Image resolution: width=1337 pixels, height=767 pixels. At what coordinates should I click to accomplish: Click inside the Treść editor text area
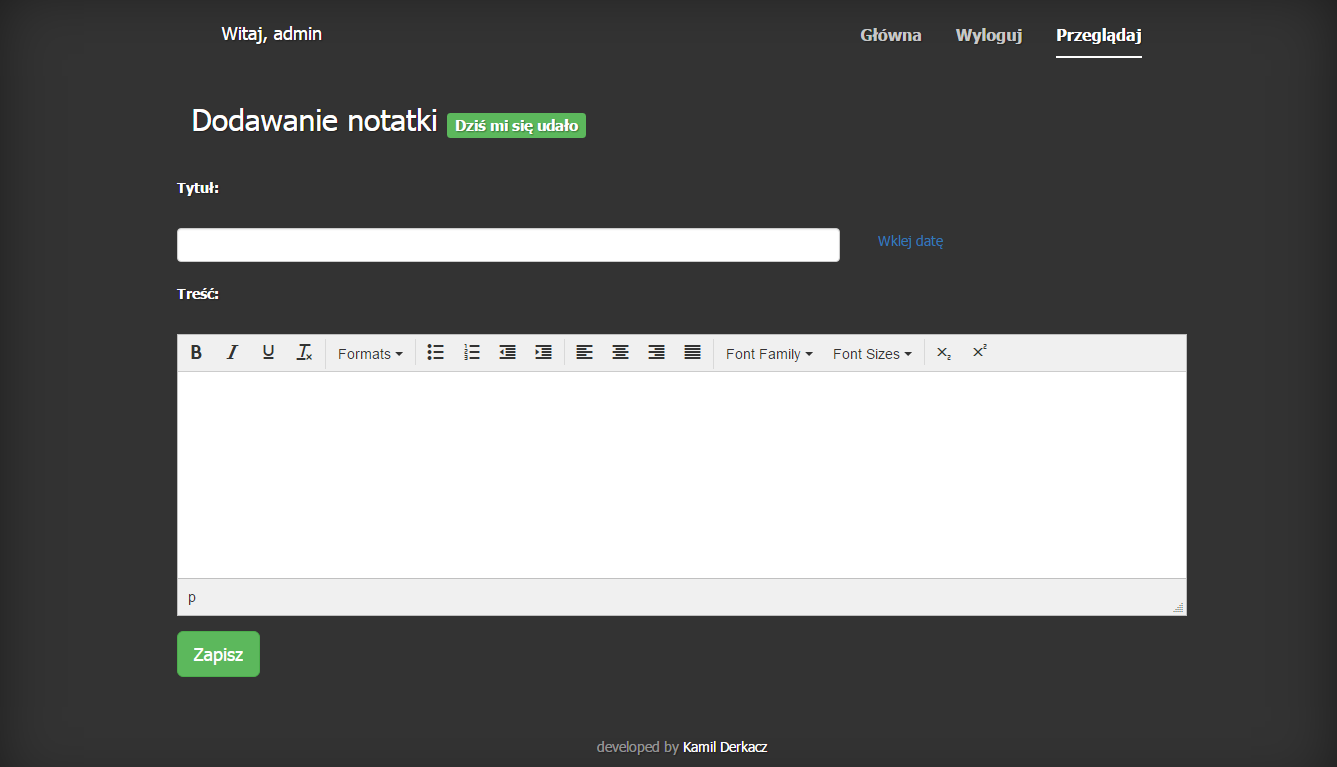tap(682, 475)
